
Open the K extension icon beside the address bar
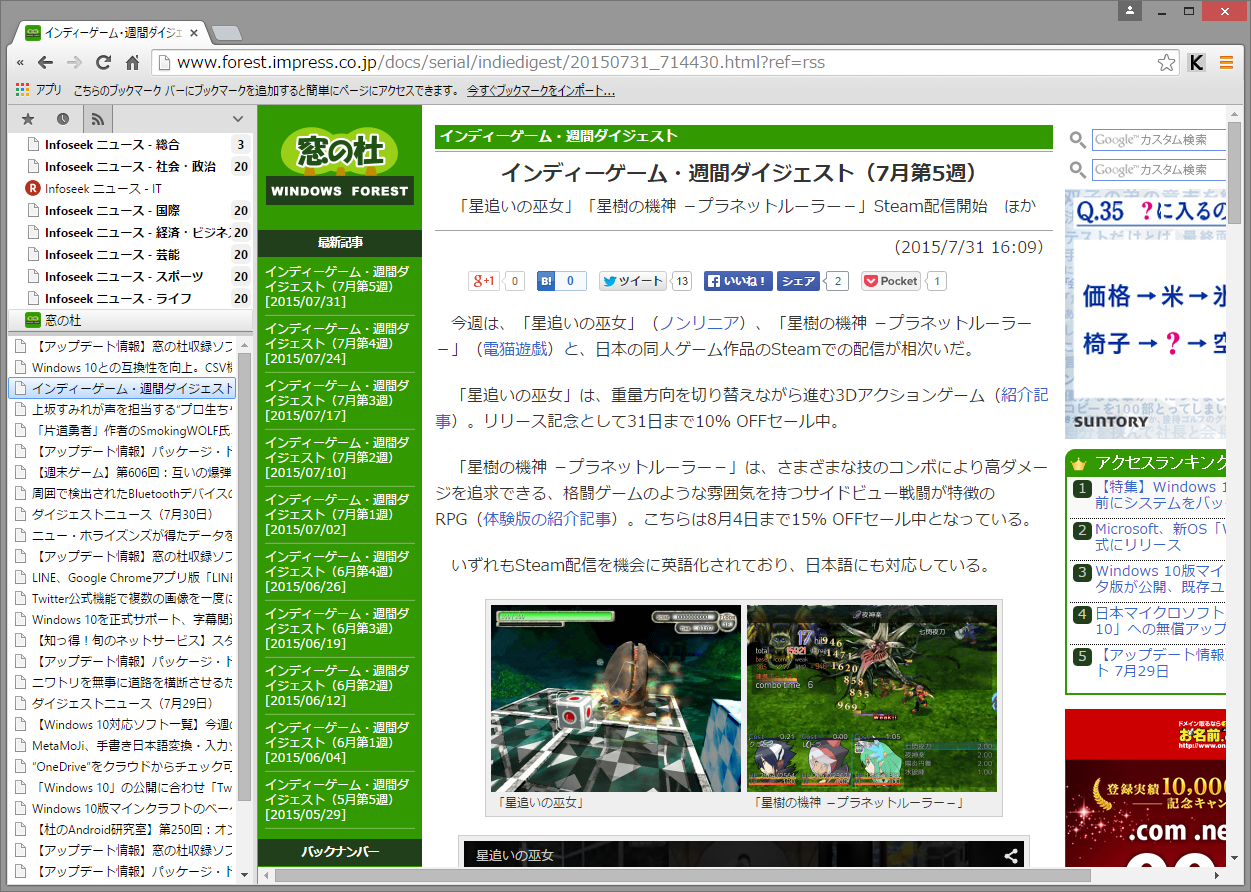[1196, 61]
